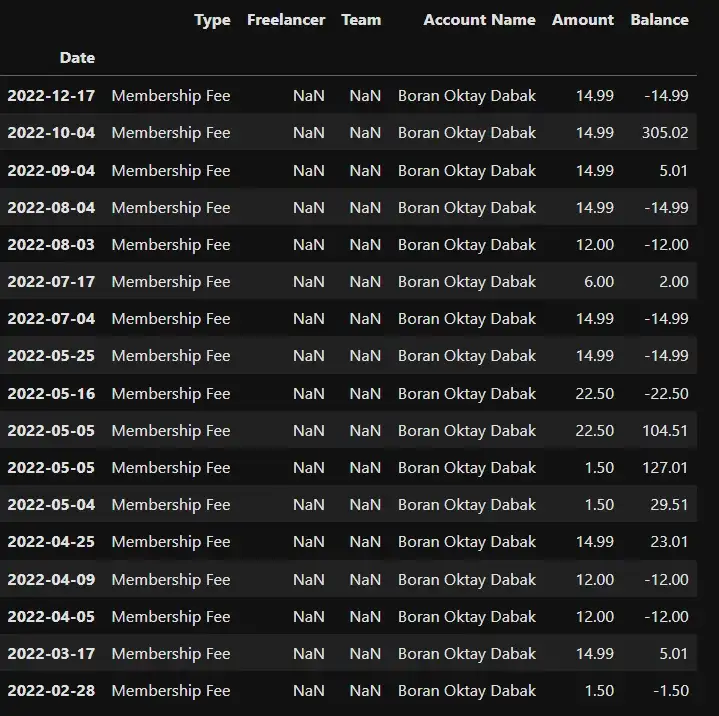Select the date cell '2022-05-04'
This screenshot has height=716, width=719.
[51, 505]
